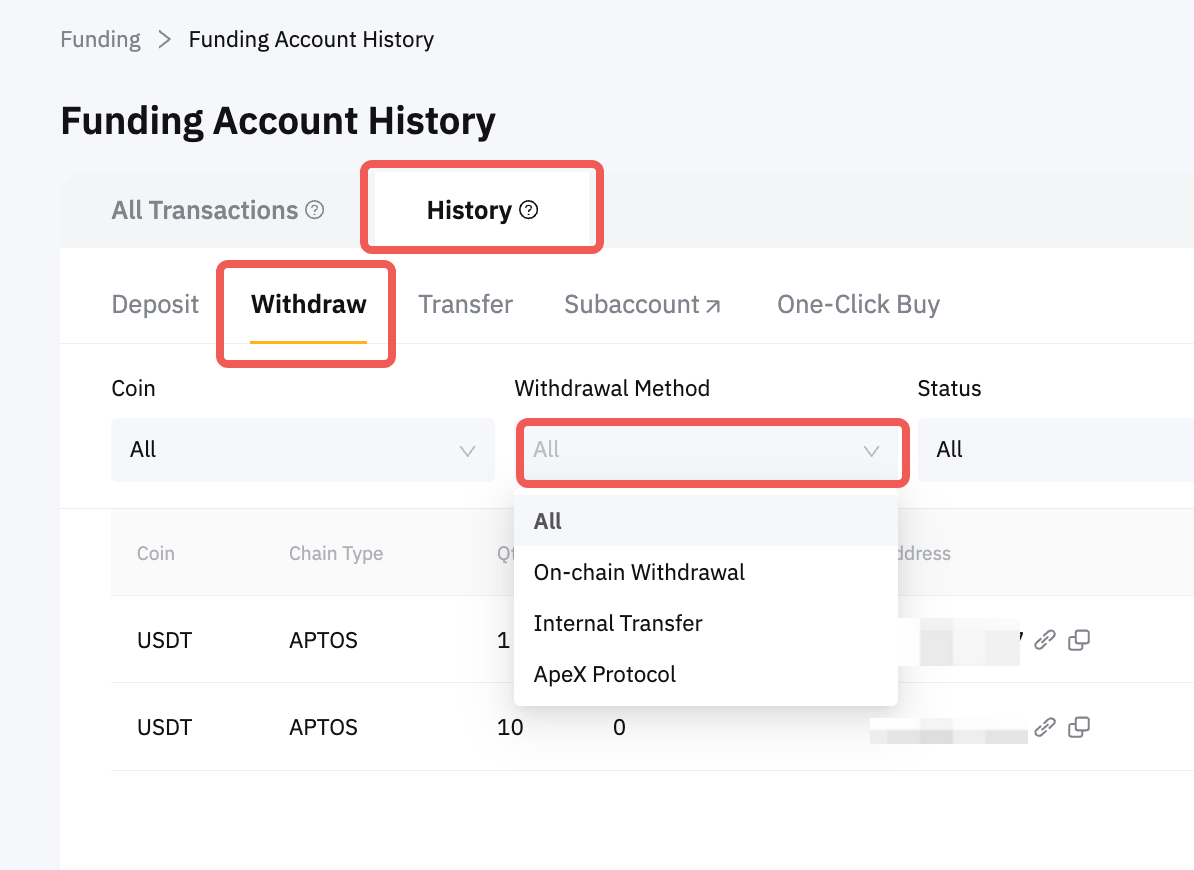
Task: Open the Deposit sub-tab
Action: (155, 304)
